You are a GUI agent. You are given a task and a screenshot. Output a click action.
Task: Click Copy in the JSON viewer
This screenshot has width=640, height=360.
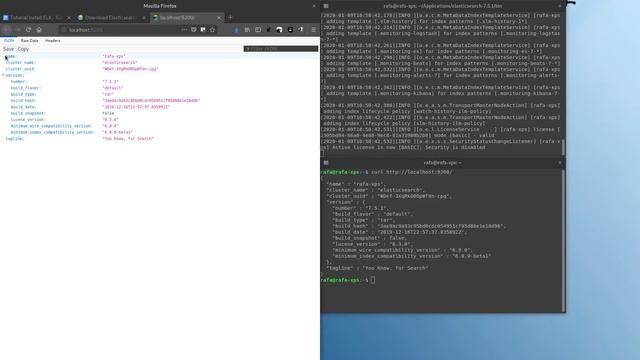click(23, 49)
